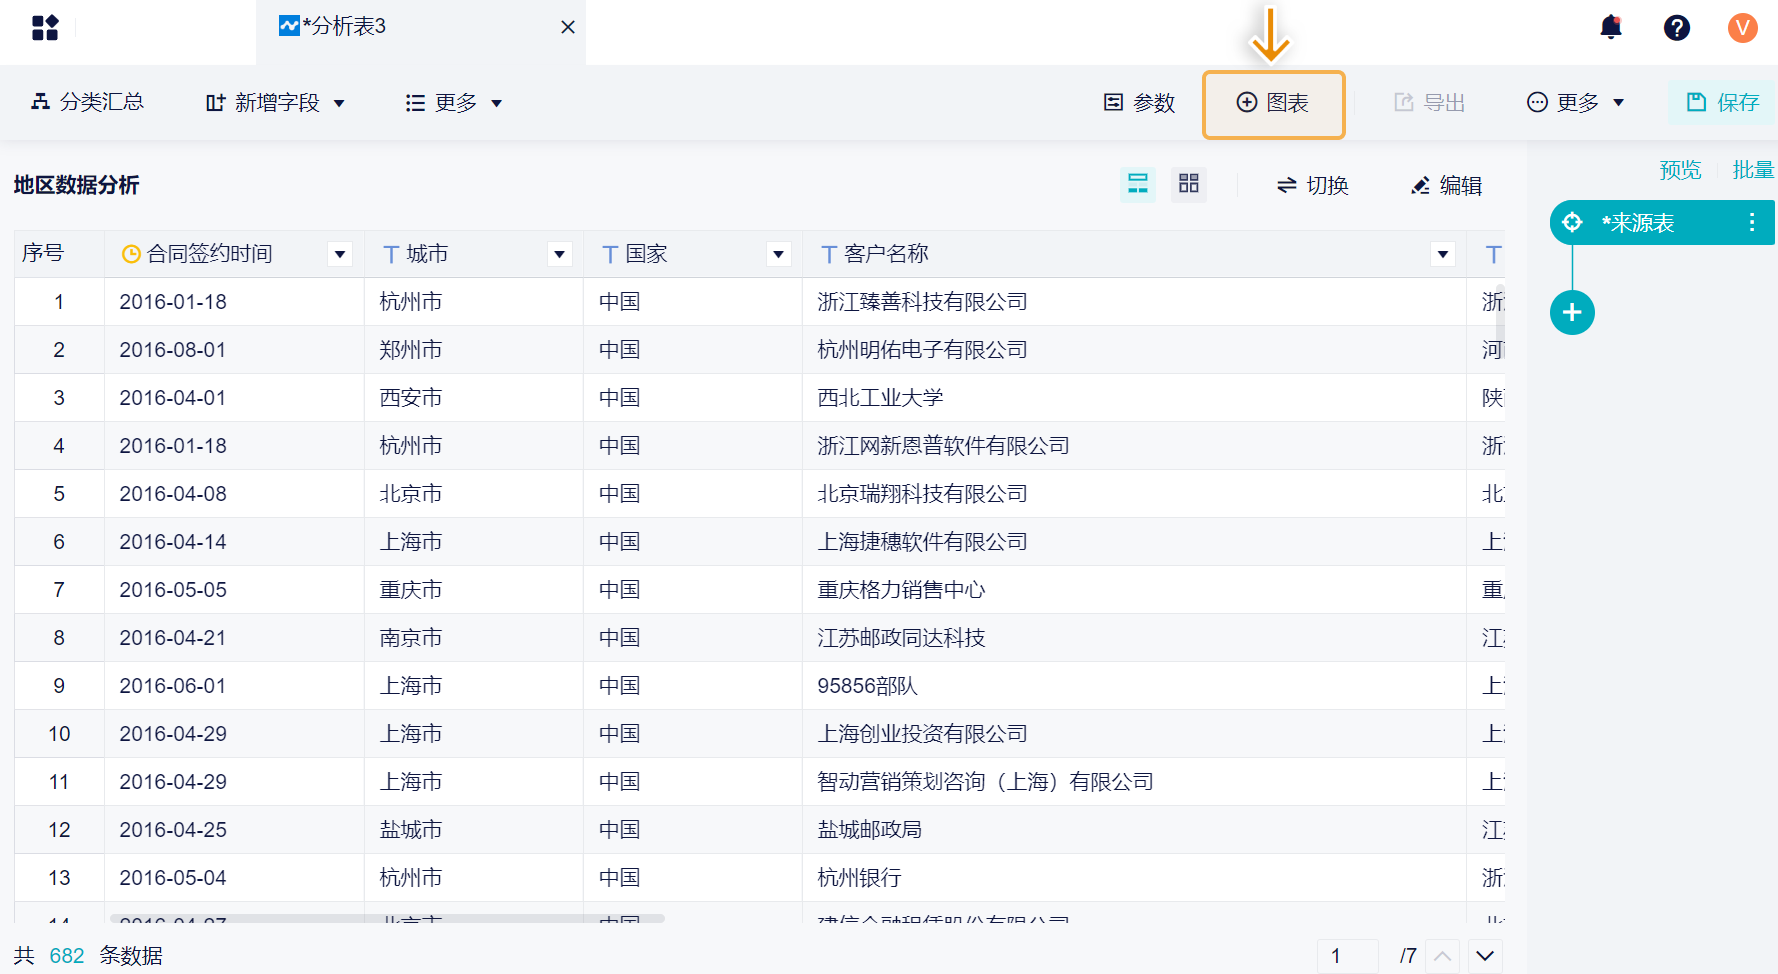Image resolution: width=1778 pixels, height=974 pixels.
Task: Click the 切换 switch button
Action: tap(1313, 185)
